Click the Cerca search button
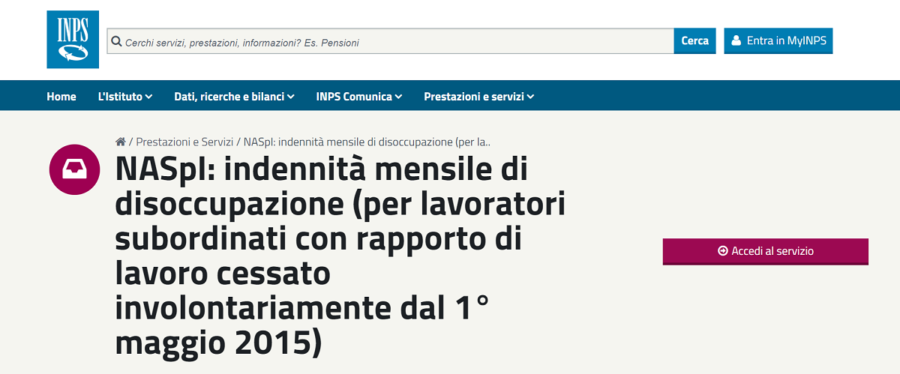The height and width of the screenshot is (374, 900). pyautogui.click(x=695, y=41)
